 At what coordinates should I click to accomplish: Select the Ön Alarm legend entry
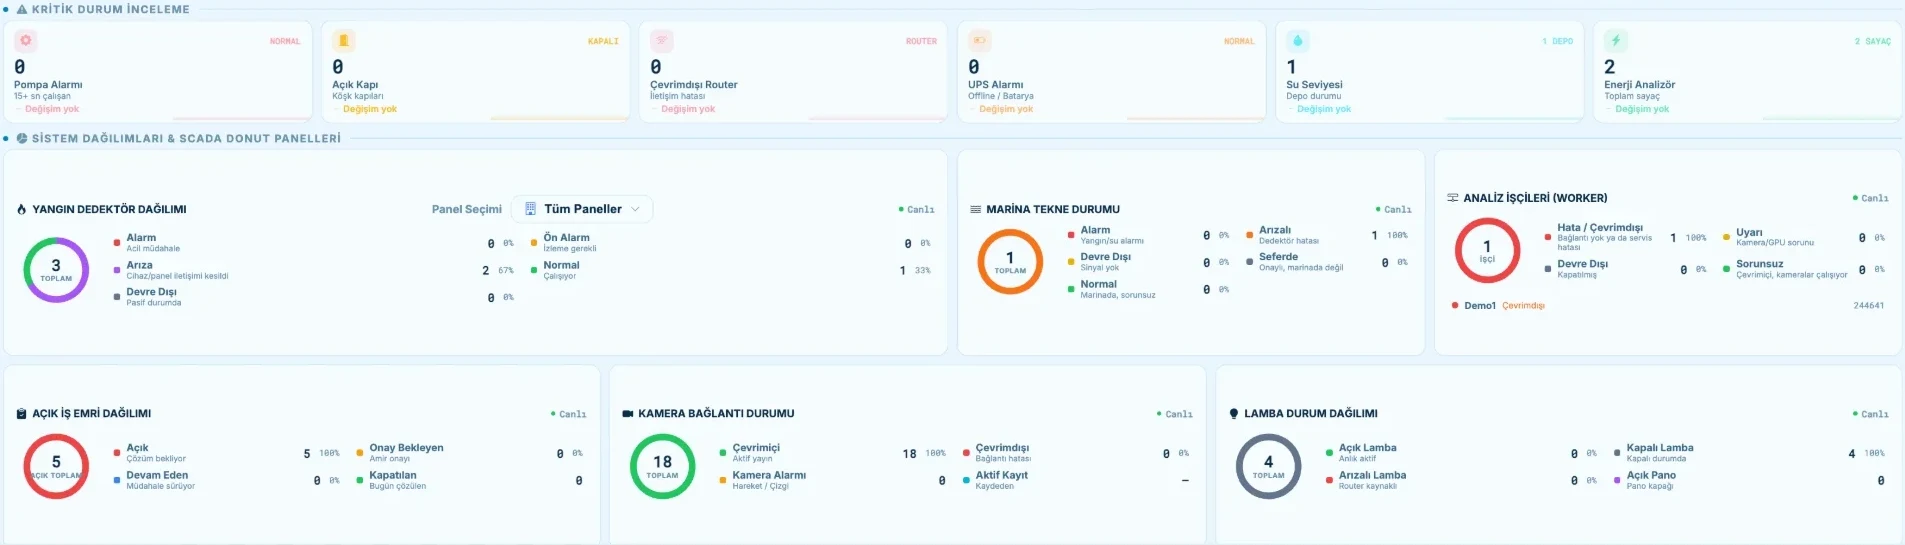[x=731, y=243]
